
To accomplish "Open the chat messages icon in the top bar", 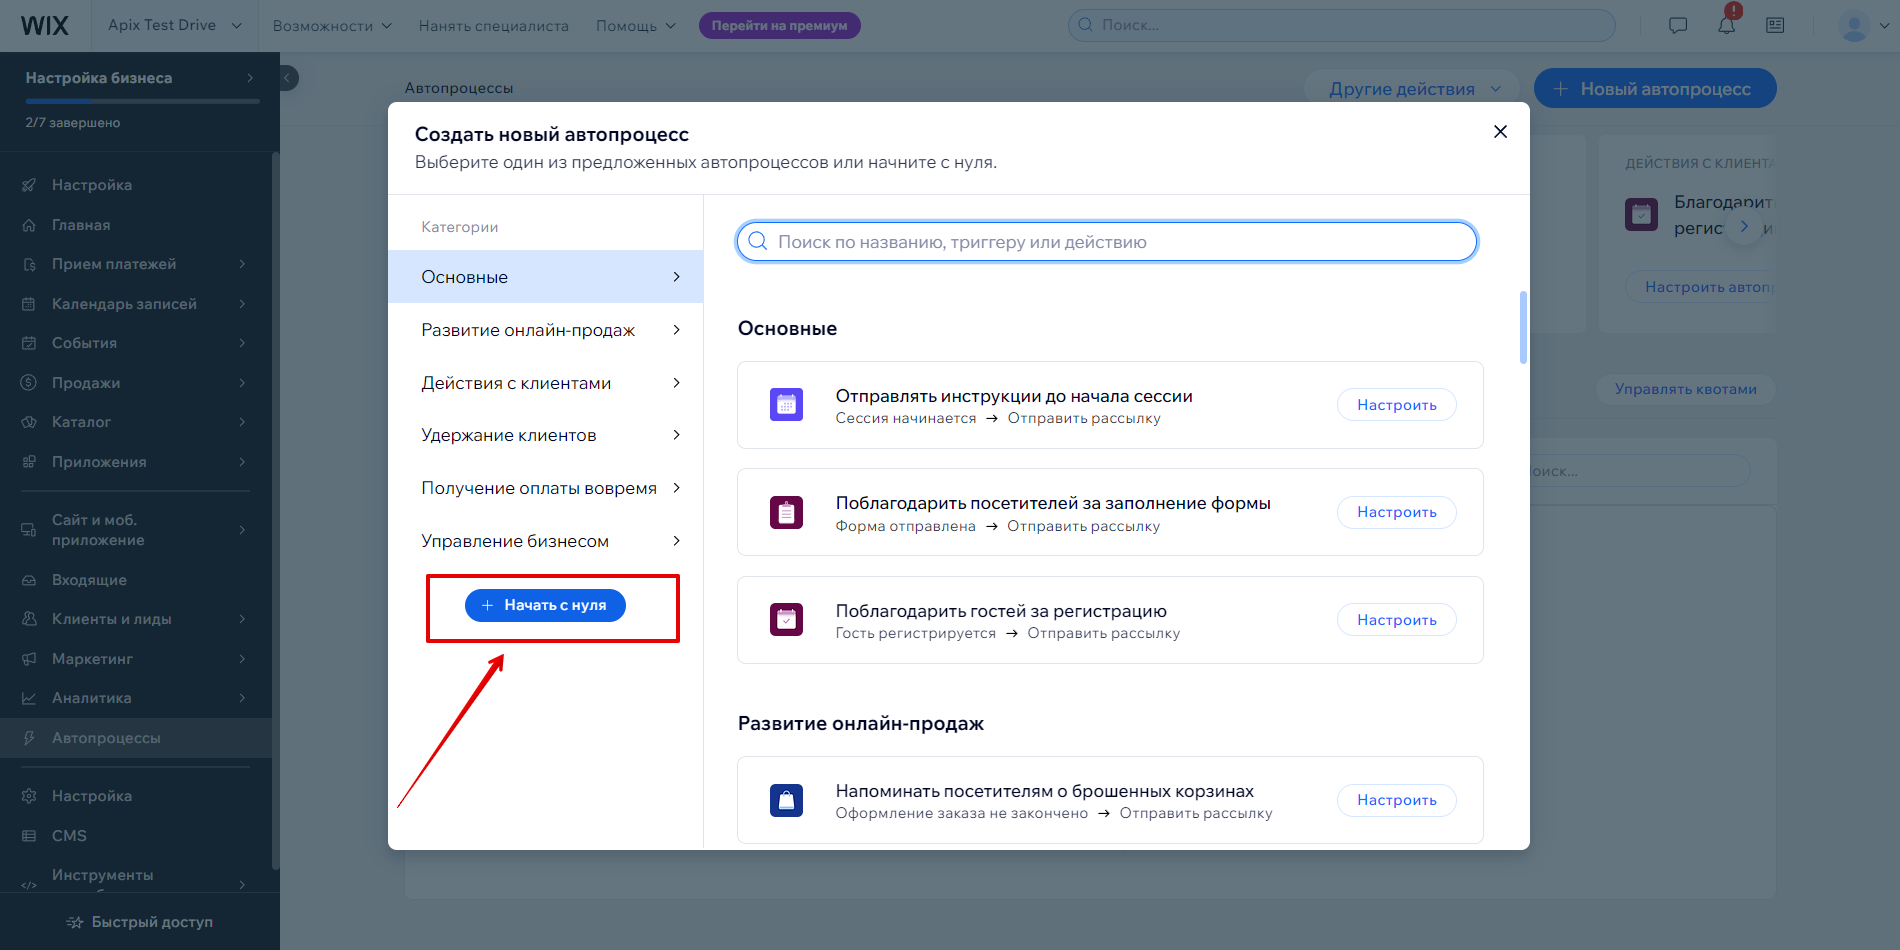I will (x=1678, y=26).
